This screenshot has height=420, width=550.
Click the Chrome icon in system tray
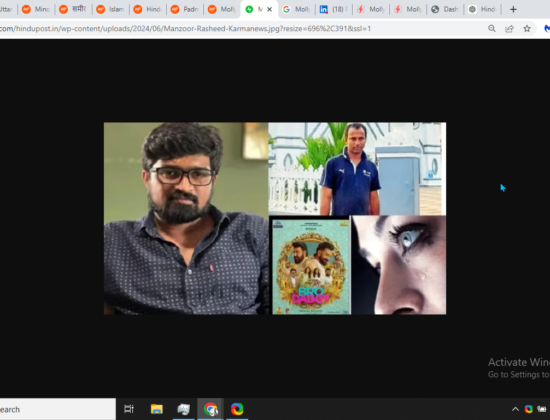click(529, 409)
